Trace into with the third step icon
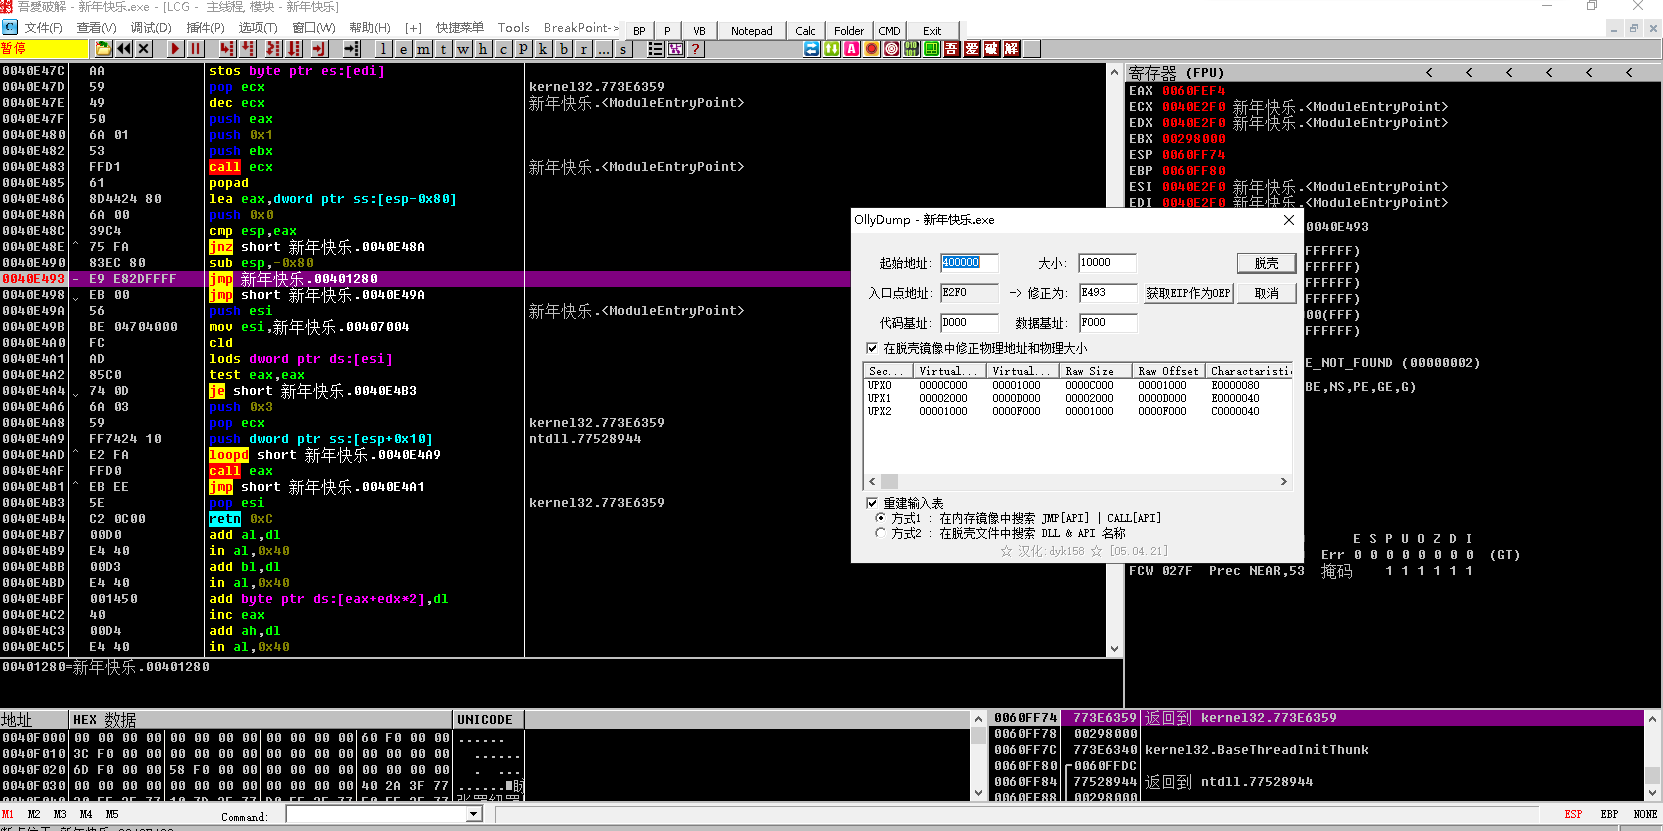The height and width of the screenshot is (831, 1663). [273, 48]
